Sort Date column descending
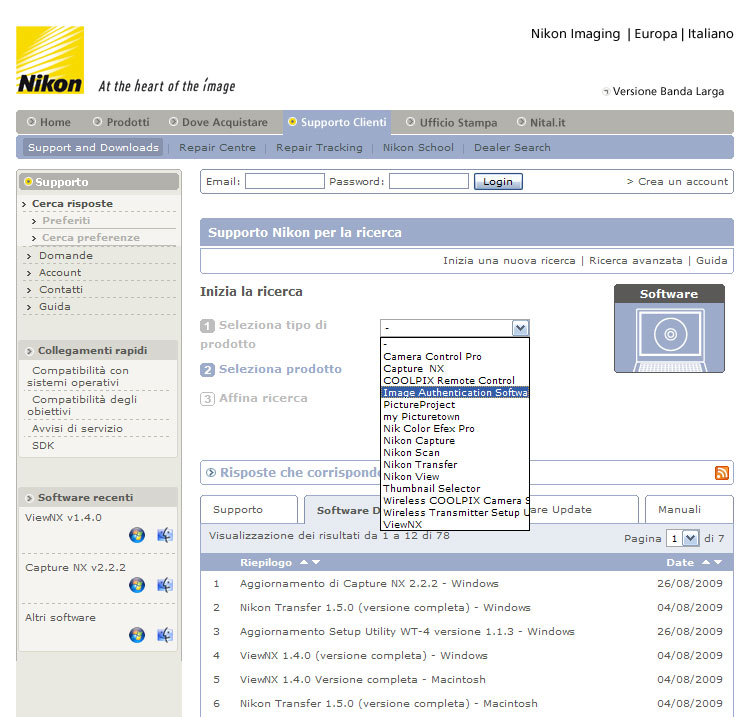Viewport: 747px width, 717px height. coord(718,563)
